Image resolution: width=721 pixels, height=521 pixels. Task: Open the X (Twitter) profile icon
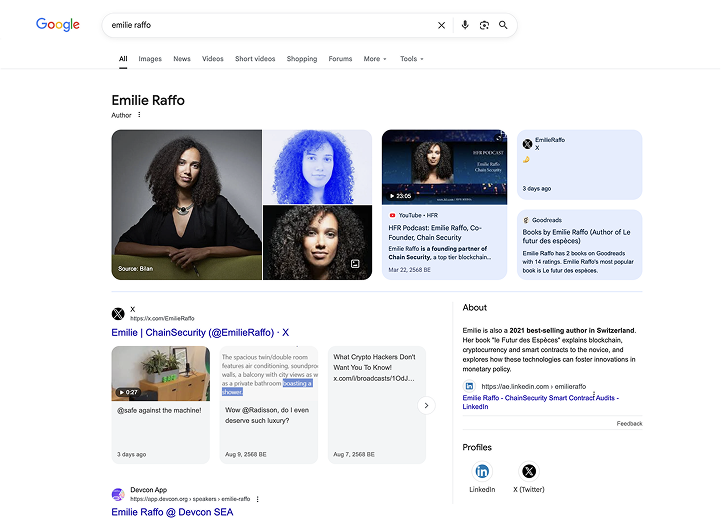click(x=529, y=471)
